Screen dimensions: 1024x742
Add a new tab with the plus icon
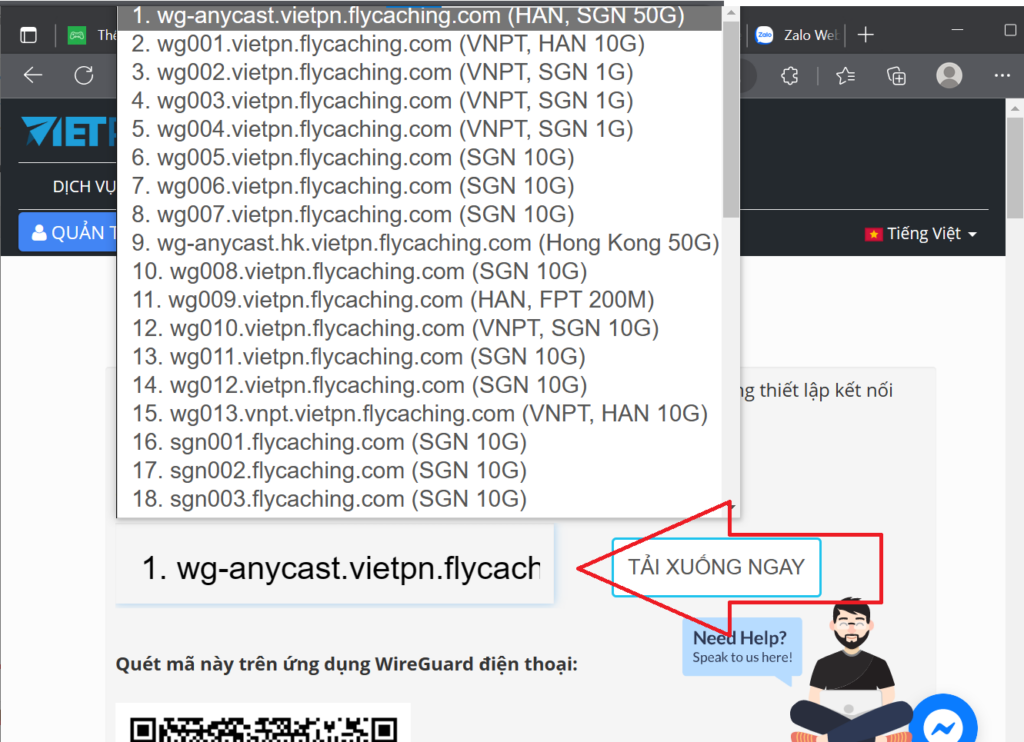(x=865, y=35)
